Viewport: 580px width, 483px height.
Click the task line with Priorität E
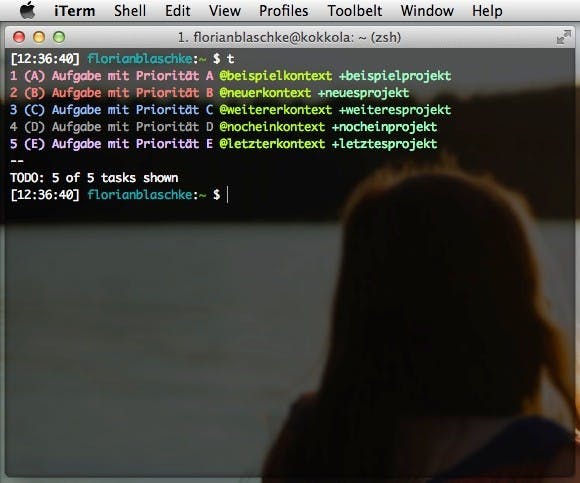click(223, 144)
